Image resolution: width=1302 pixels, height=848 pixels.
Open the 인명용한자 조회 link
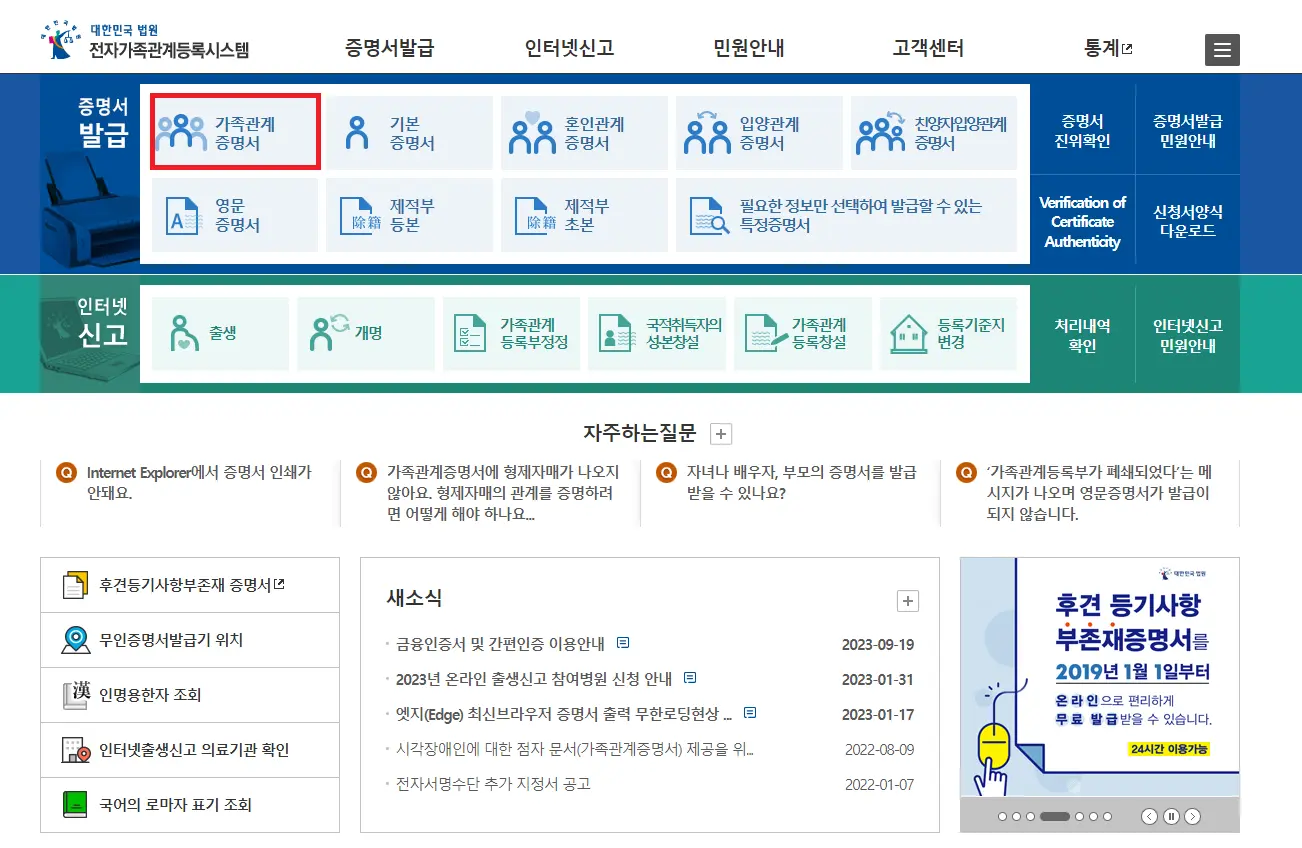click(x=150, y=694)
